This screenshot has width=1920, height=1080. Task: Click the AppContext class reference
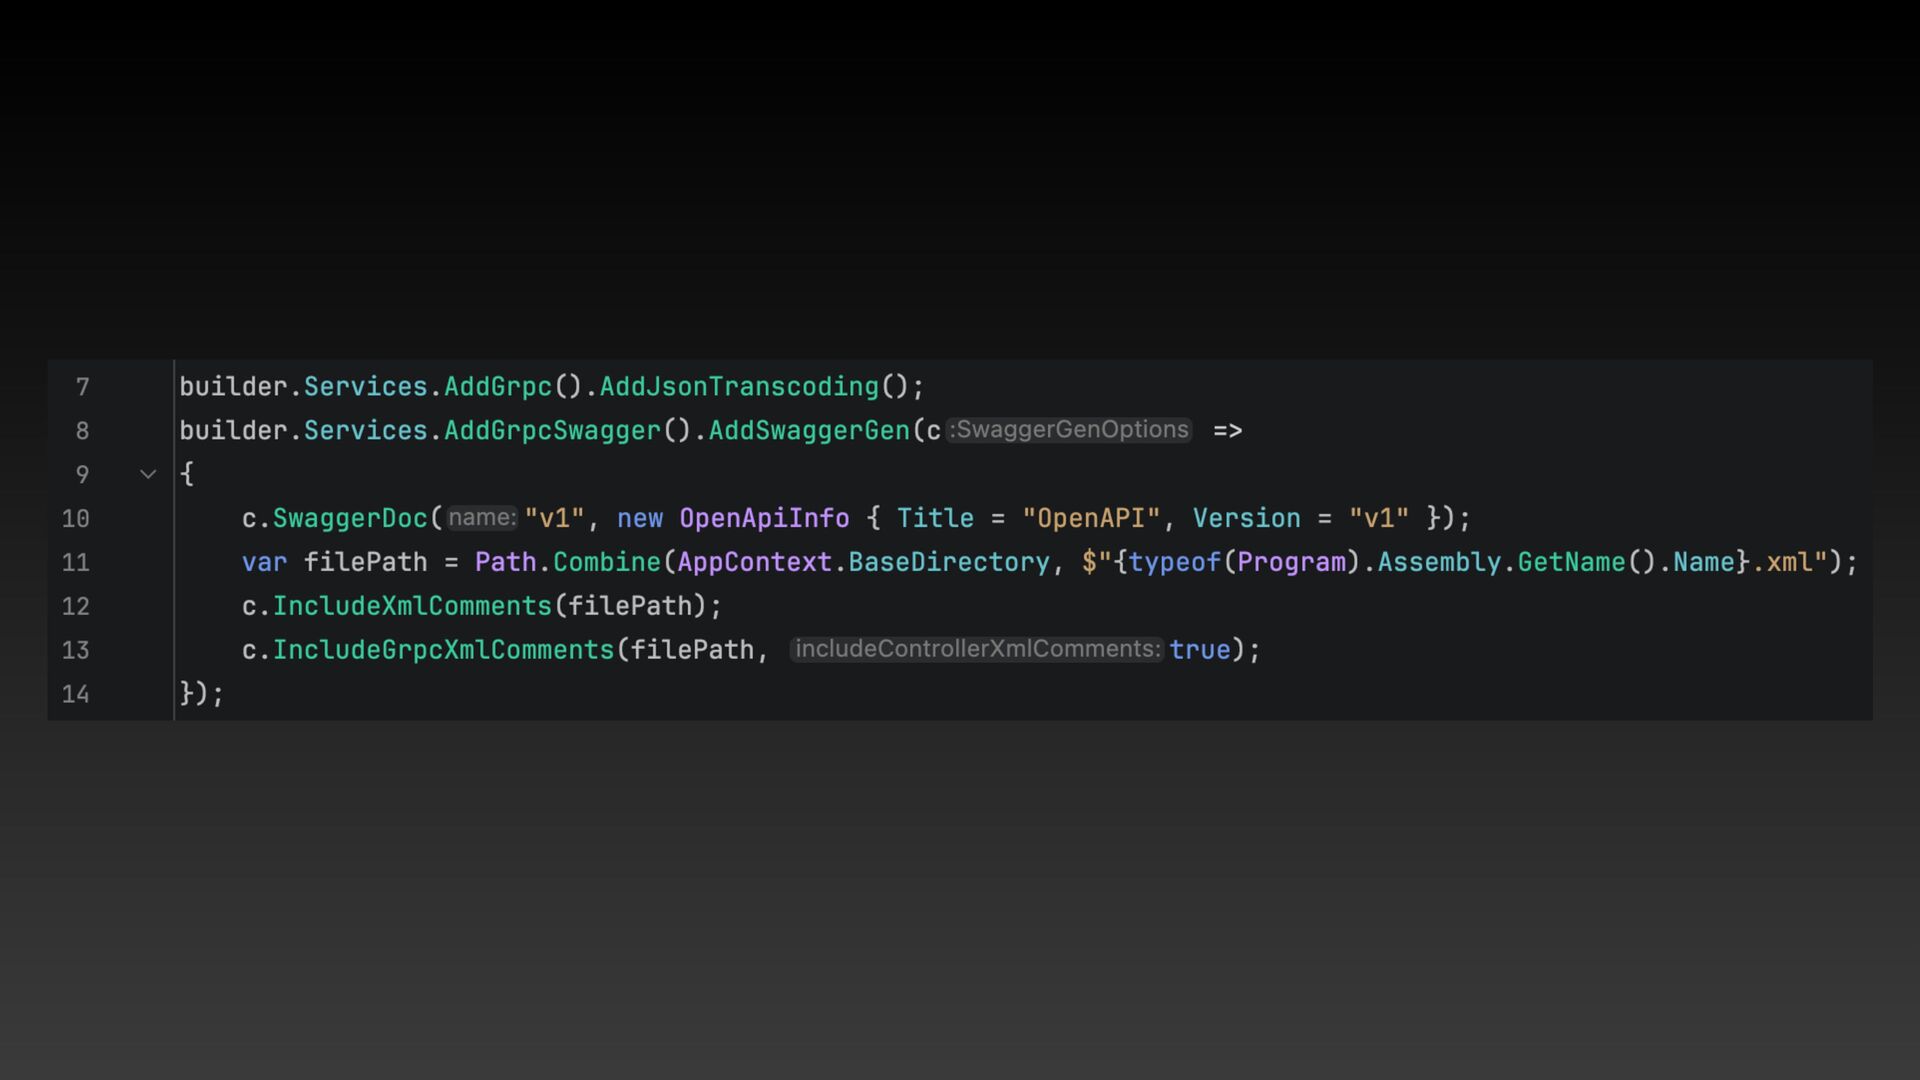click(754, 563)
